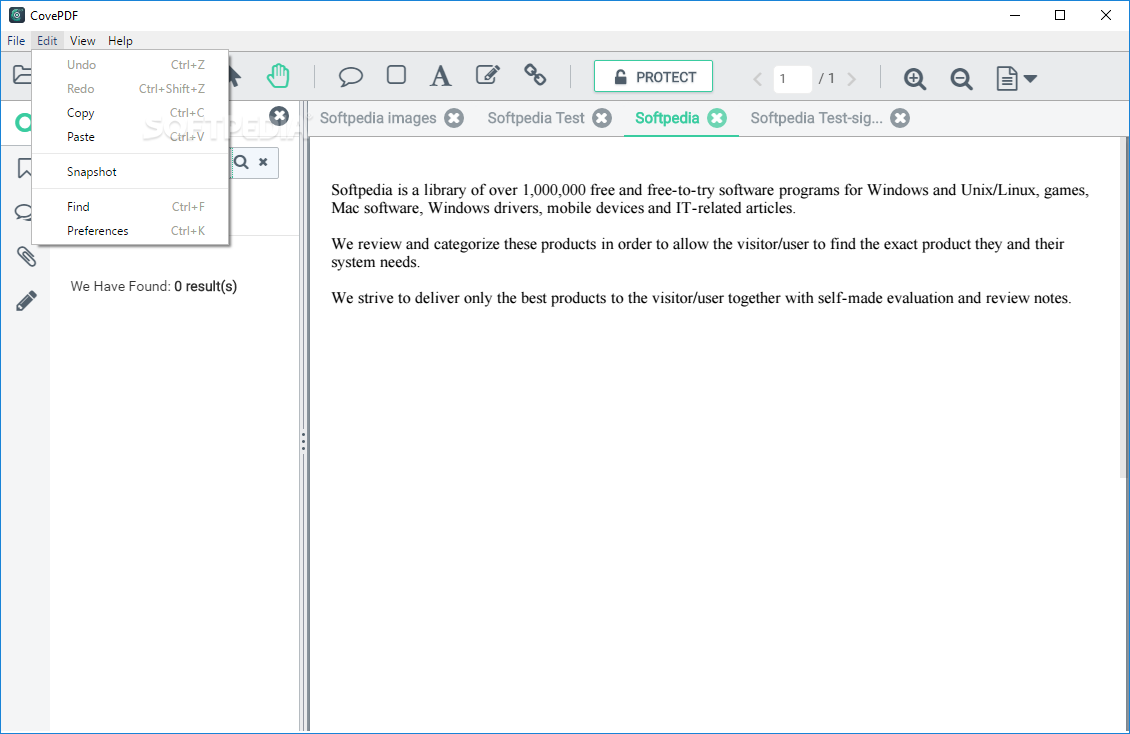Clear search field with x
The image size is (1130, 734).
(263, 162)
